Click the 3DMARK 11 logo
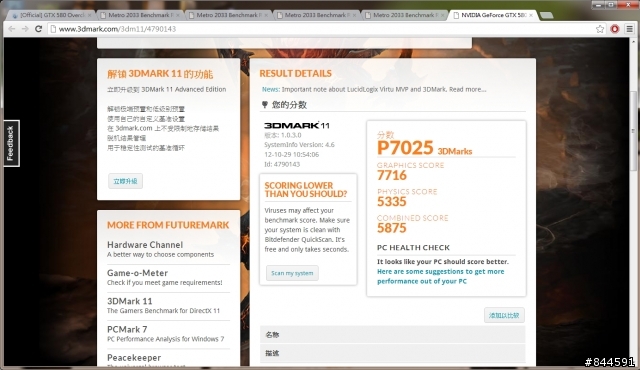 pos(296,125)
